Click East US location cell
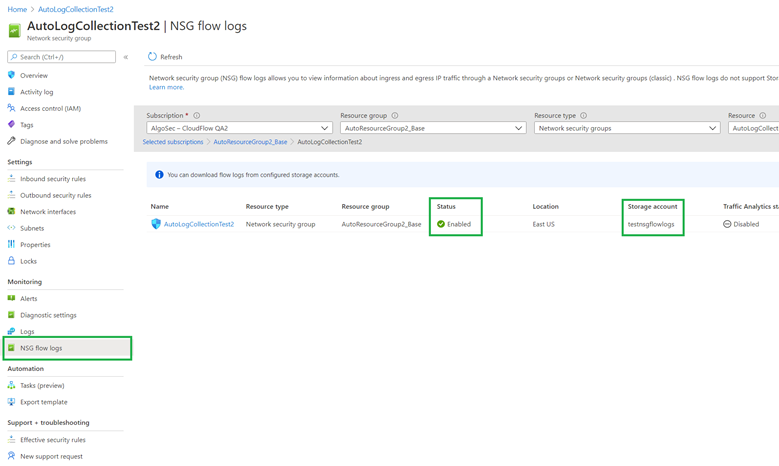779x466 pixels. (x=544, y=224)
